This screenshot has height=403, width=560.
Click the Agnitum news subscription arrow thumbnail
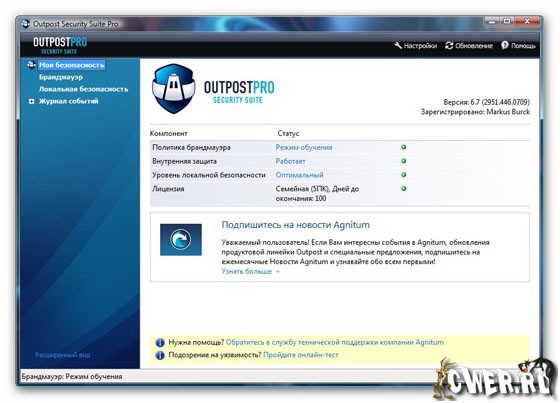(181, 239)
